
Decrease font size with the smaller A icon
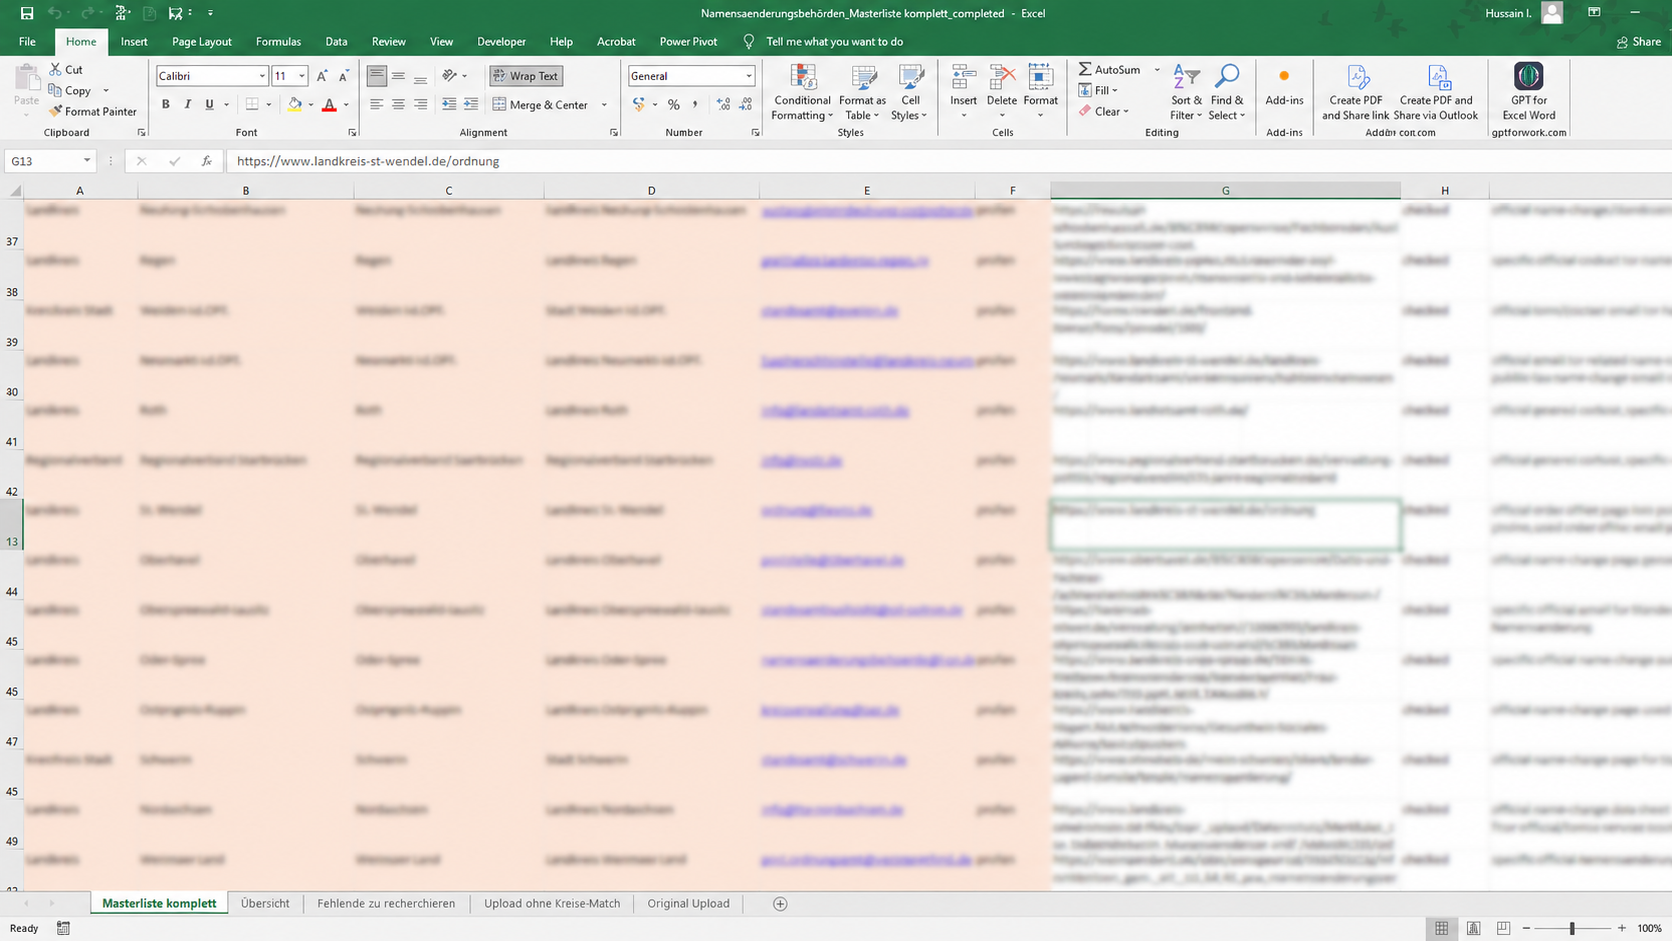click(344, 76)
